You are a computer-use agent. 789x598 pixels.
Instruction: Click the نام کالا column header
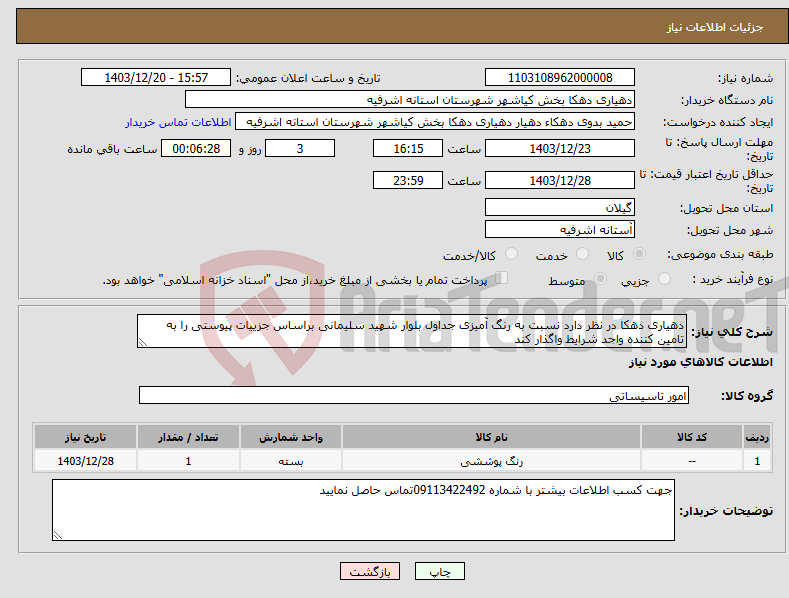tap(491, 437)
